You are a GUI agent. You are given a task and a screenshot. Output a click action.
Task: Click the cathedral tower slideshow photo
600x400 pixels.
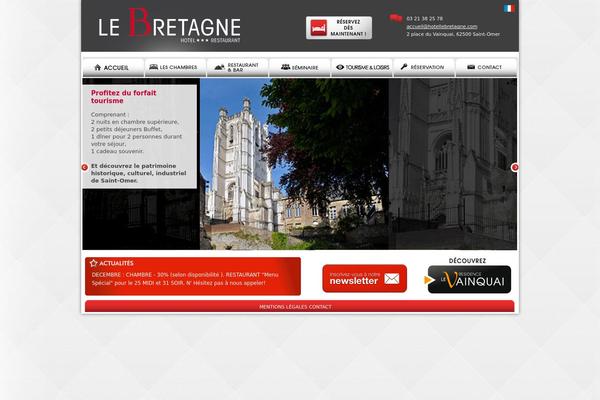(294, 164)
